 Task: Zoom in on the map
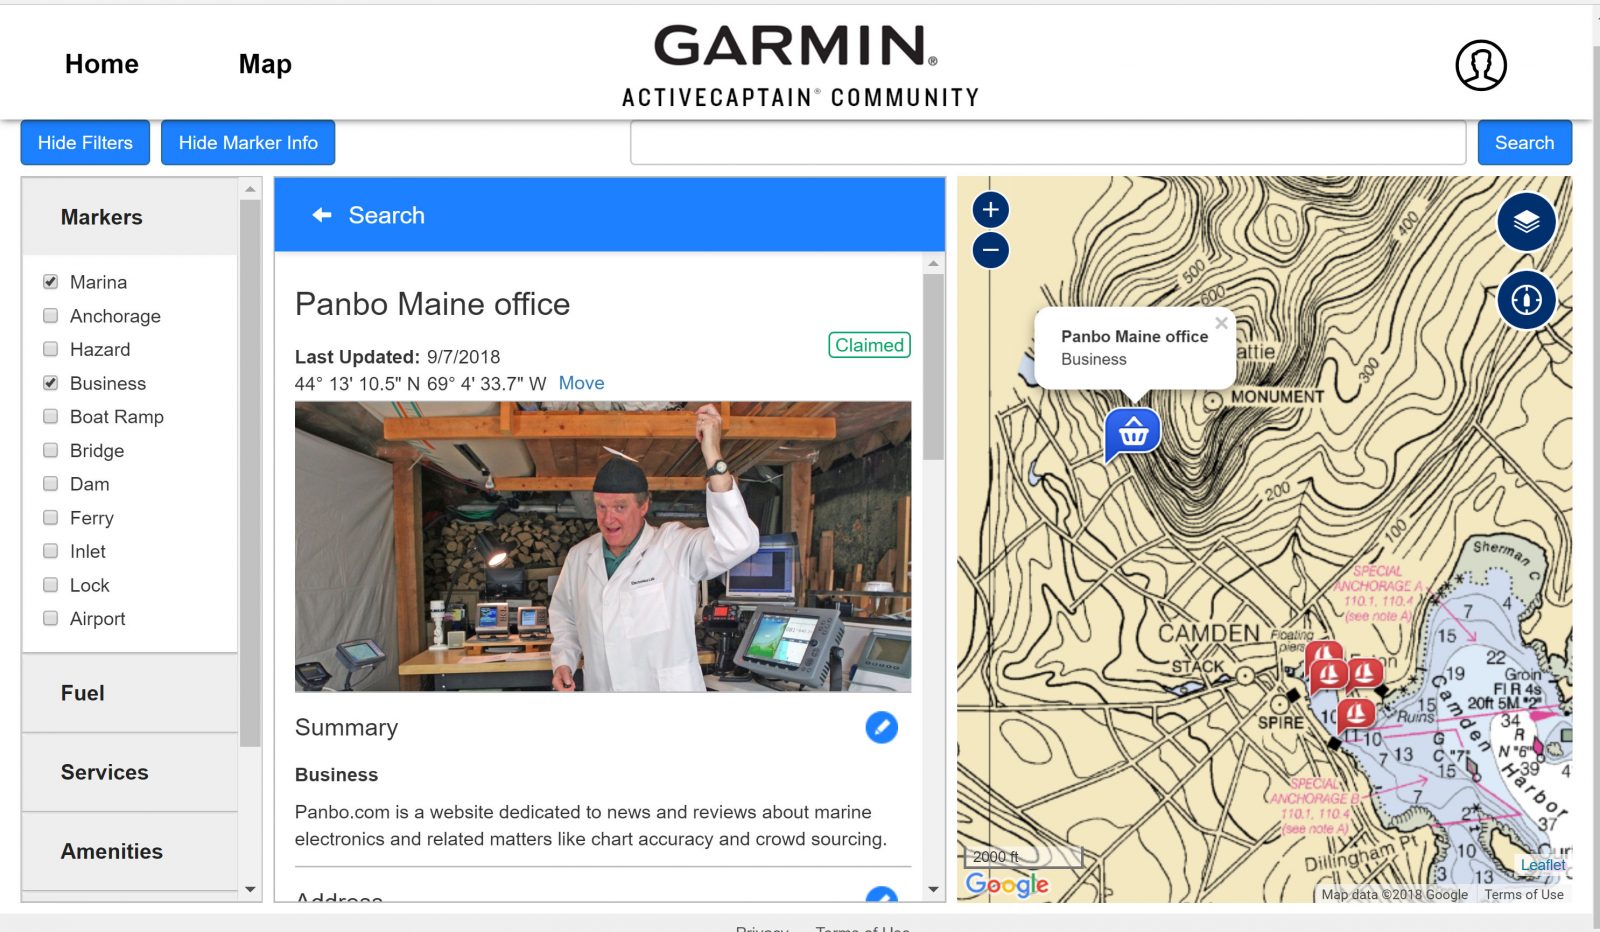pos(988,210)
